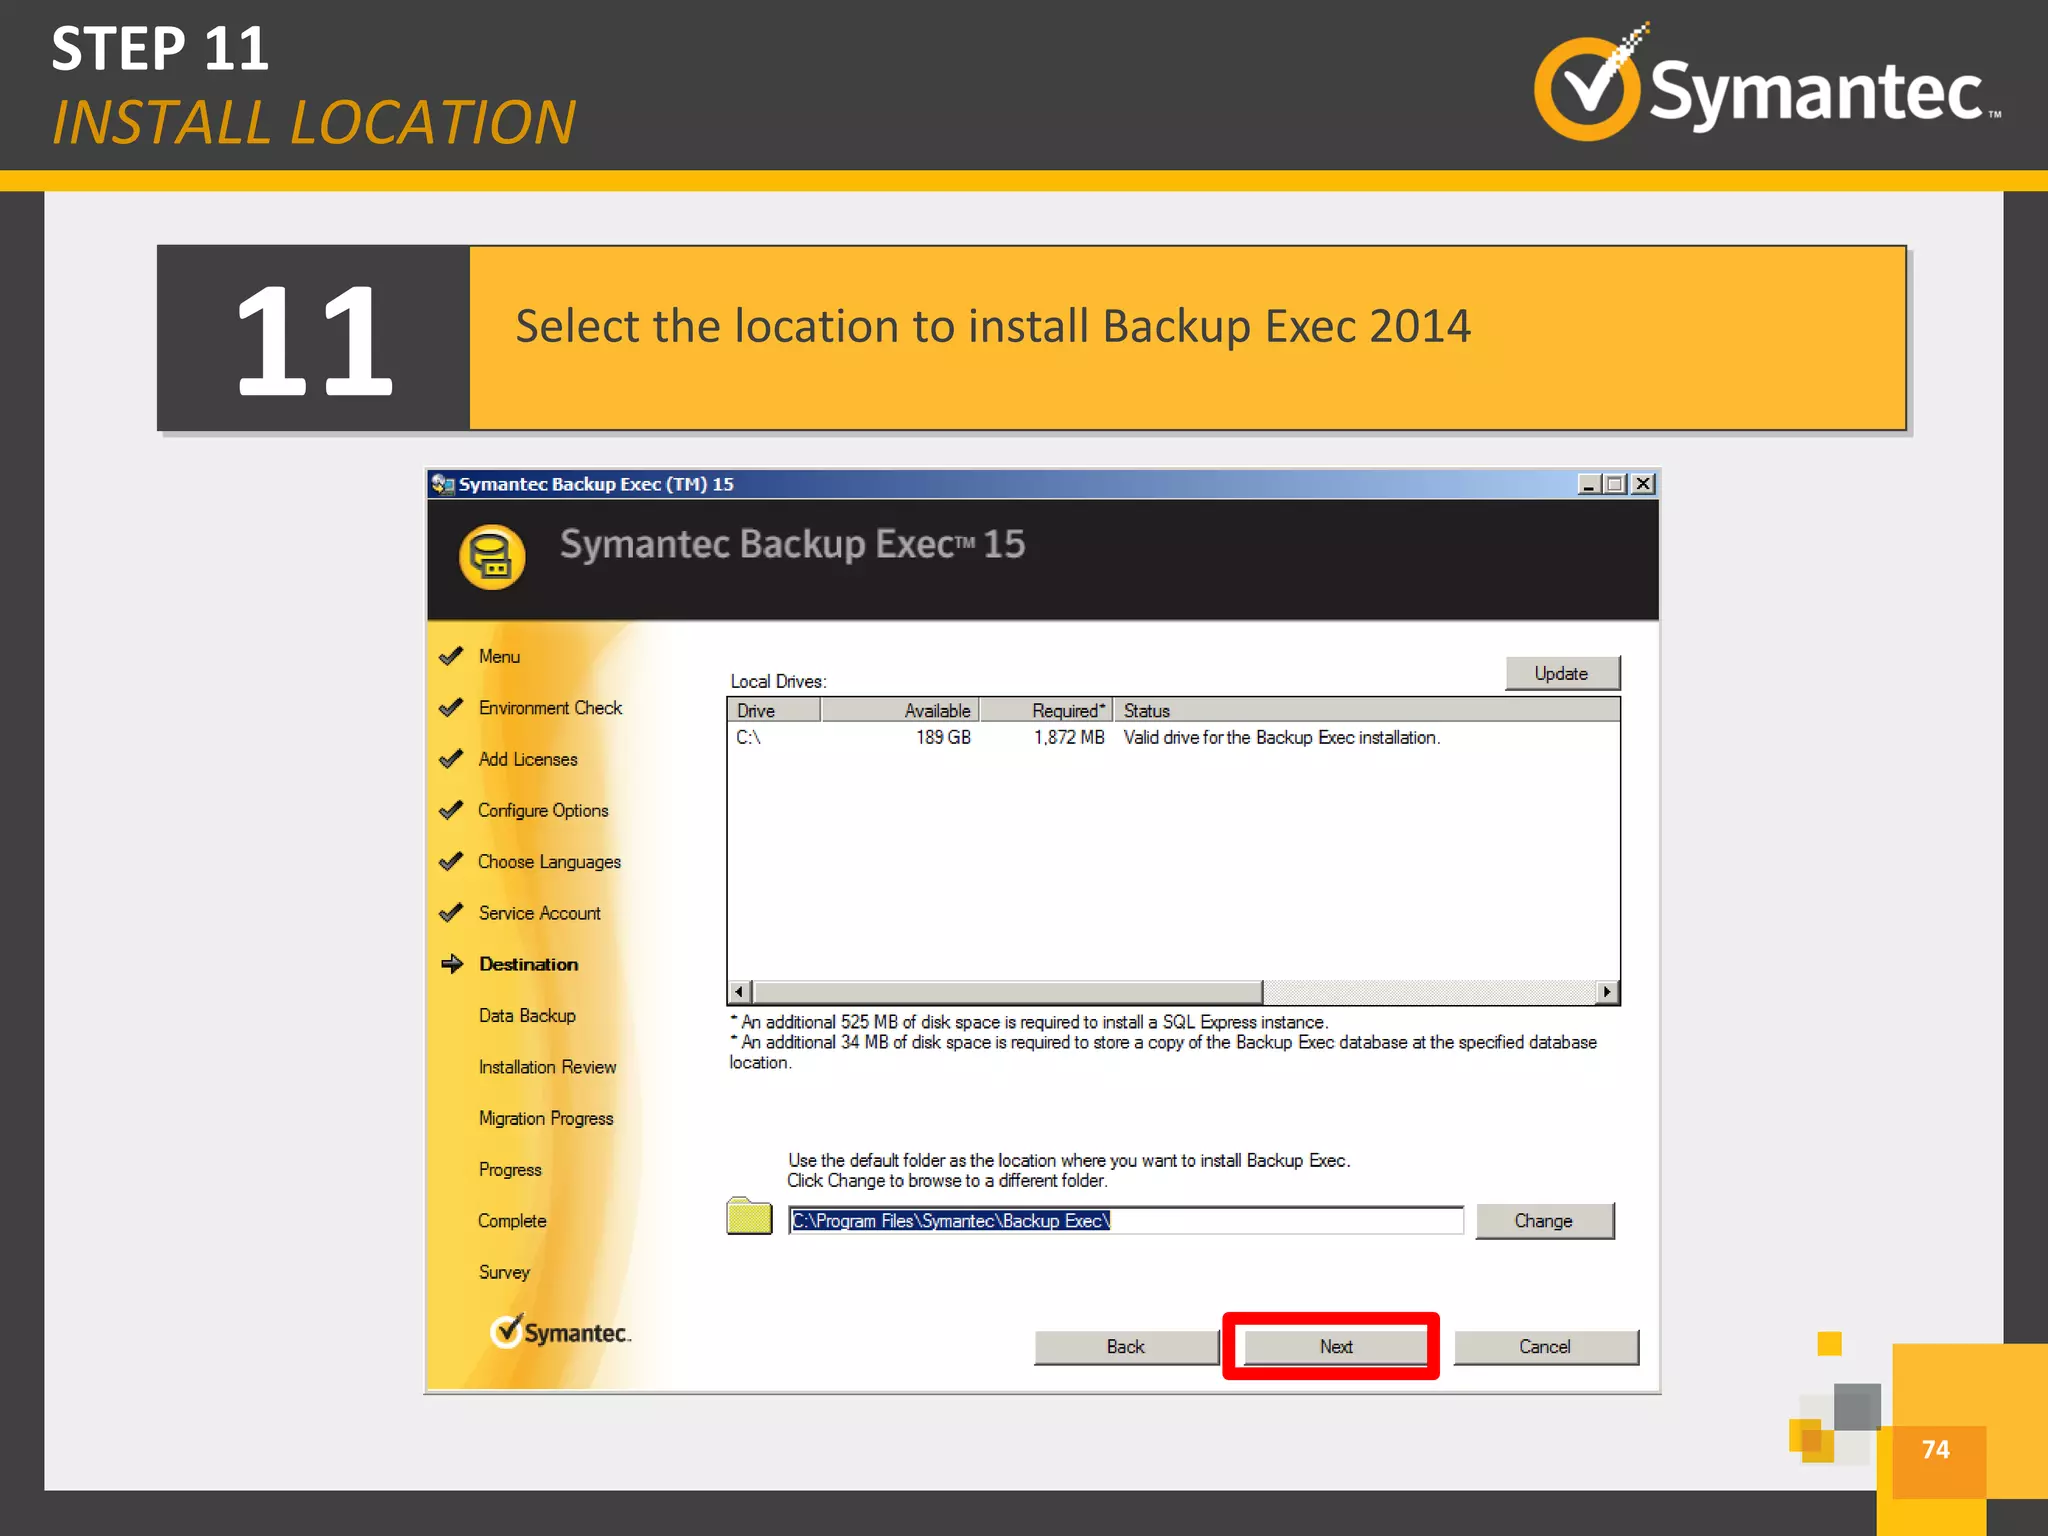
Task: Click the arrow icon beside Destination
Action: click(452, 964)
